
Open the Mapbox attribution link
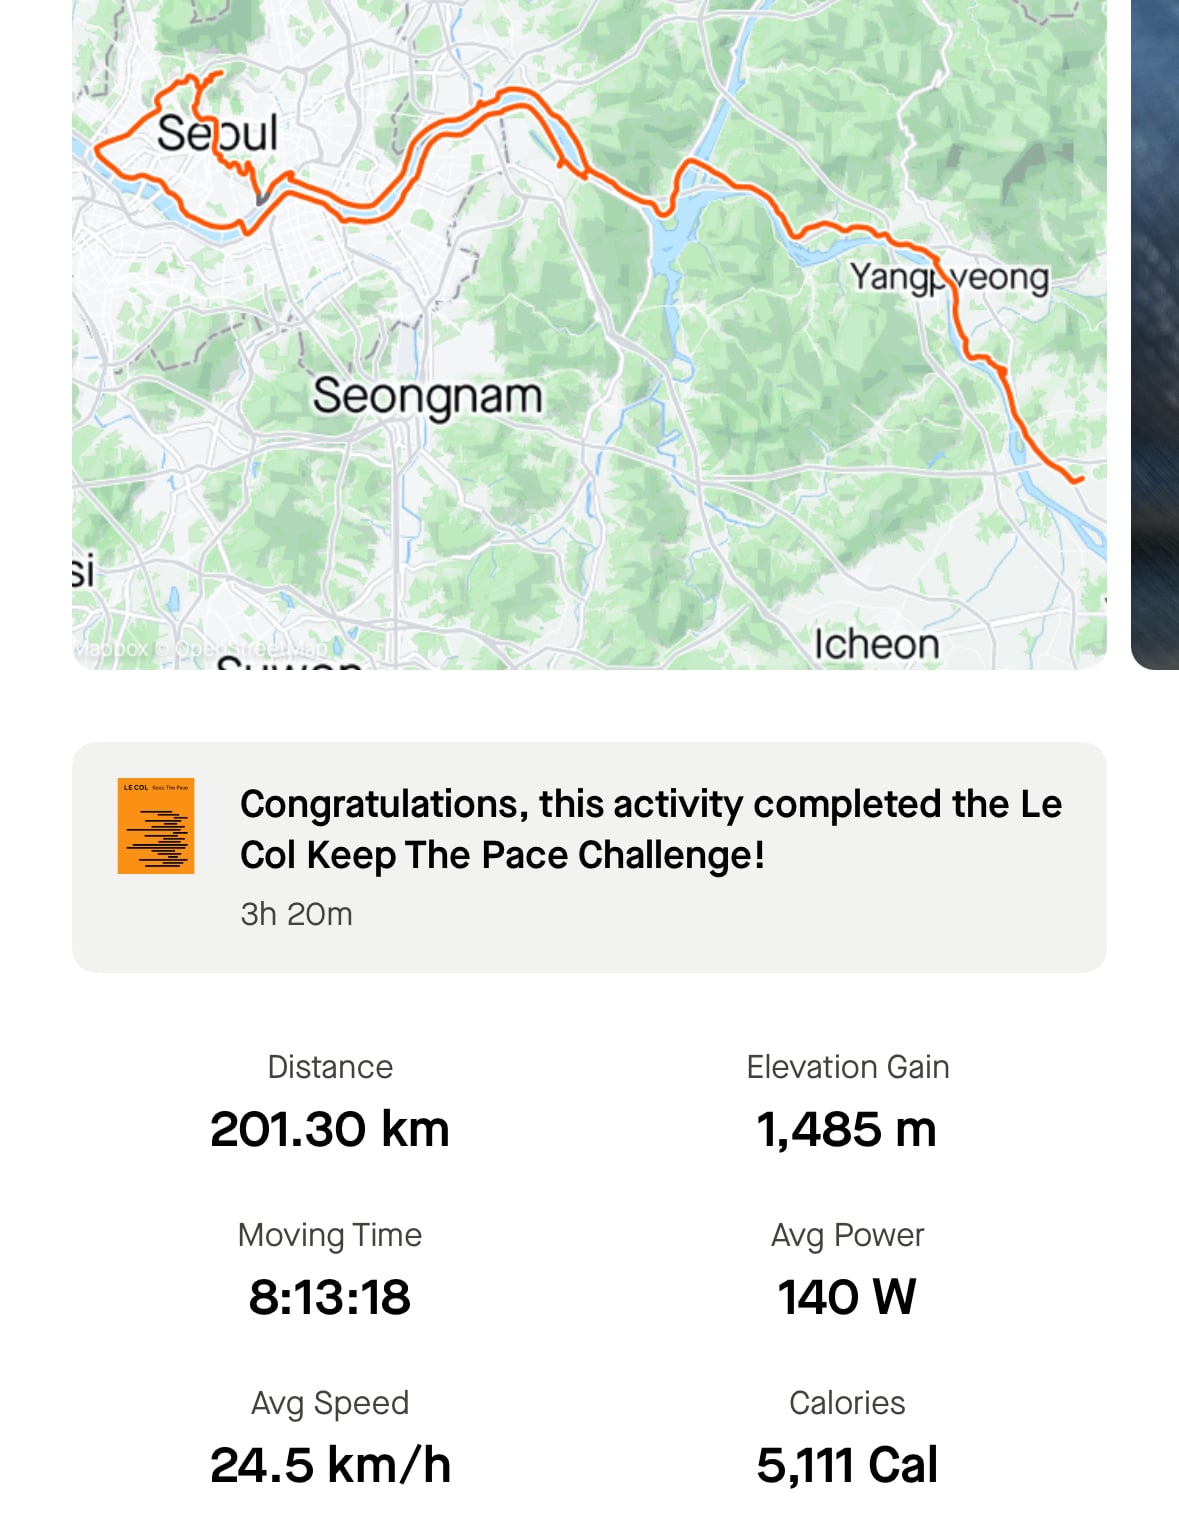tap(111, 648)
